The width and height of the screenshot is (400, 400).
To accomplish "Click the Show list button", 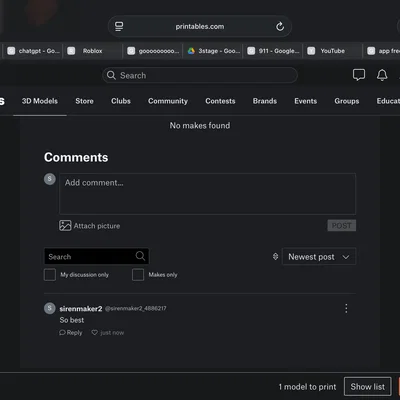I will pos(367,387).
